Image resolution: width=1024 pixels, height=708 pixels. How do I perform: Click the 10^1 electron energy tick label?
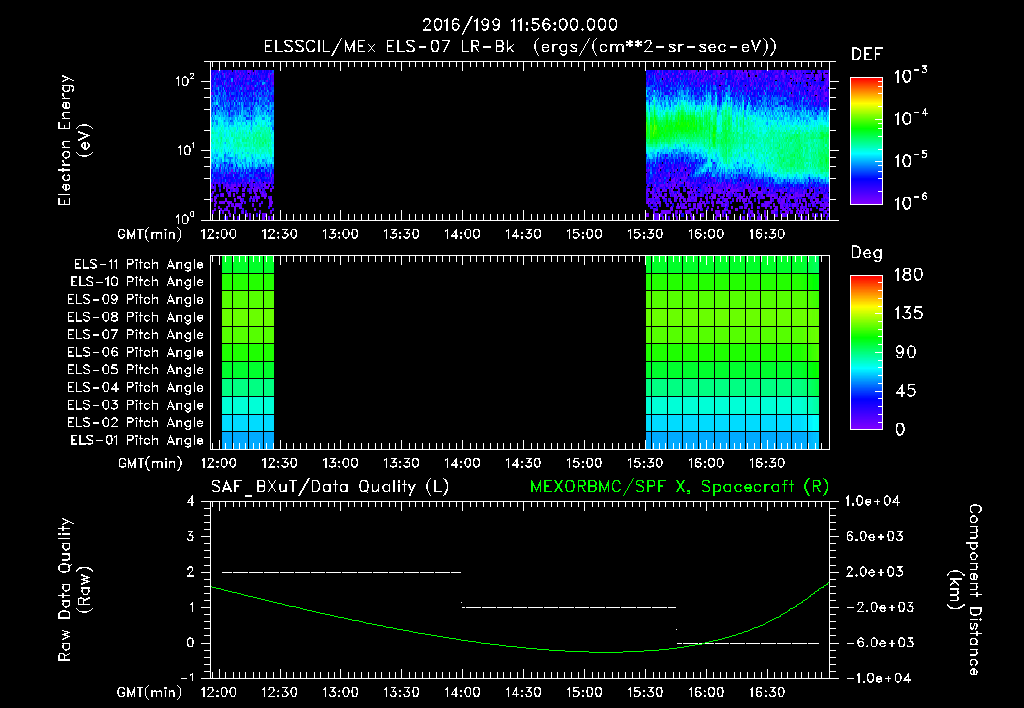(186, 150)
